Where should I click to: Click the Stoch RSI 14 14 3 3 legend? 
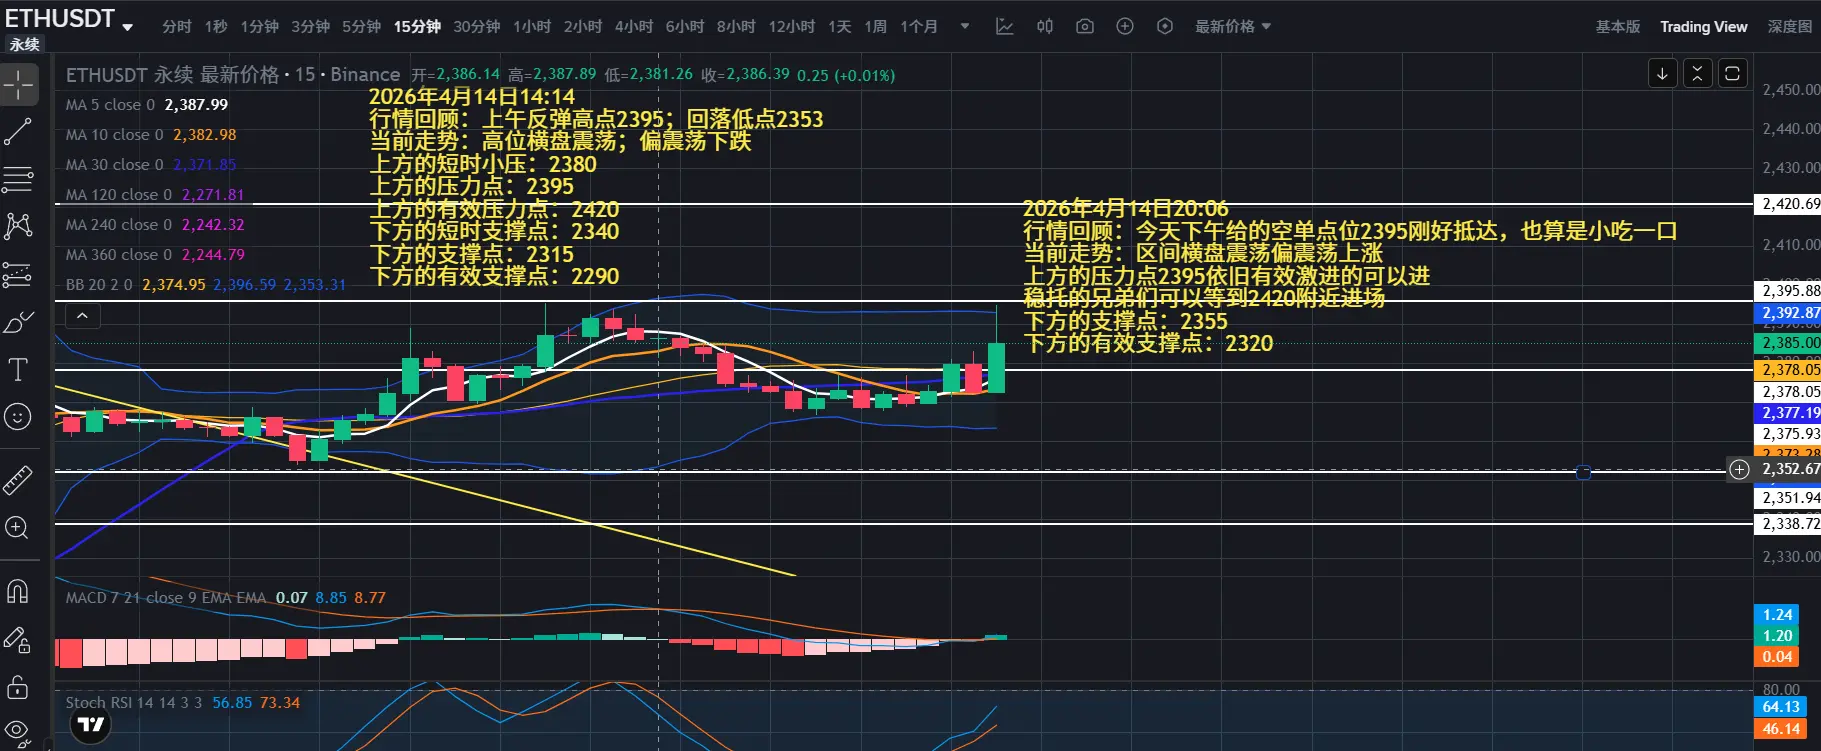tap(134, 703)
